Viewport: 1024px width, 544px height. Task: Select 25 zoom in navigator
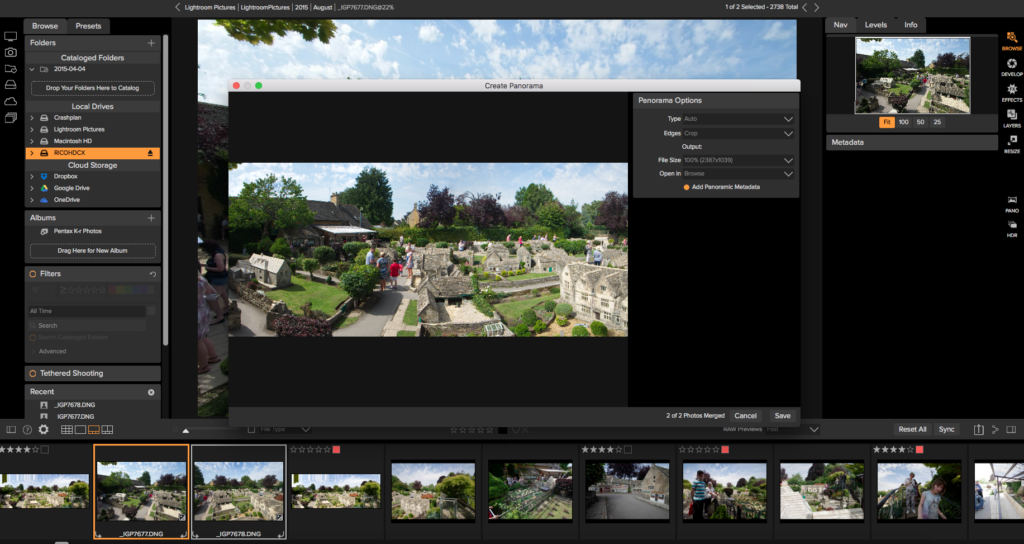click(x=937, y=122)
